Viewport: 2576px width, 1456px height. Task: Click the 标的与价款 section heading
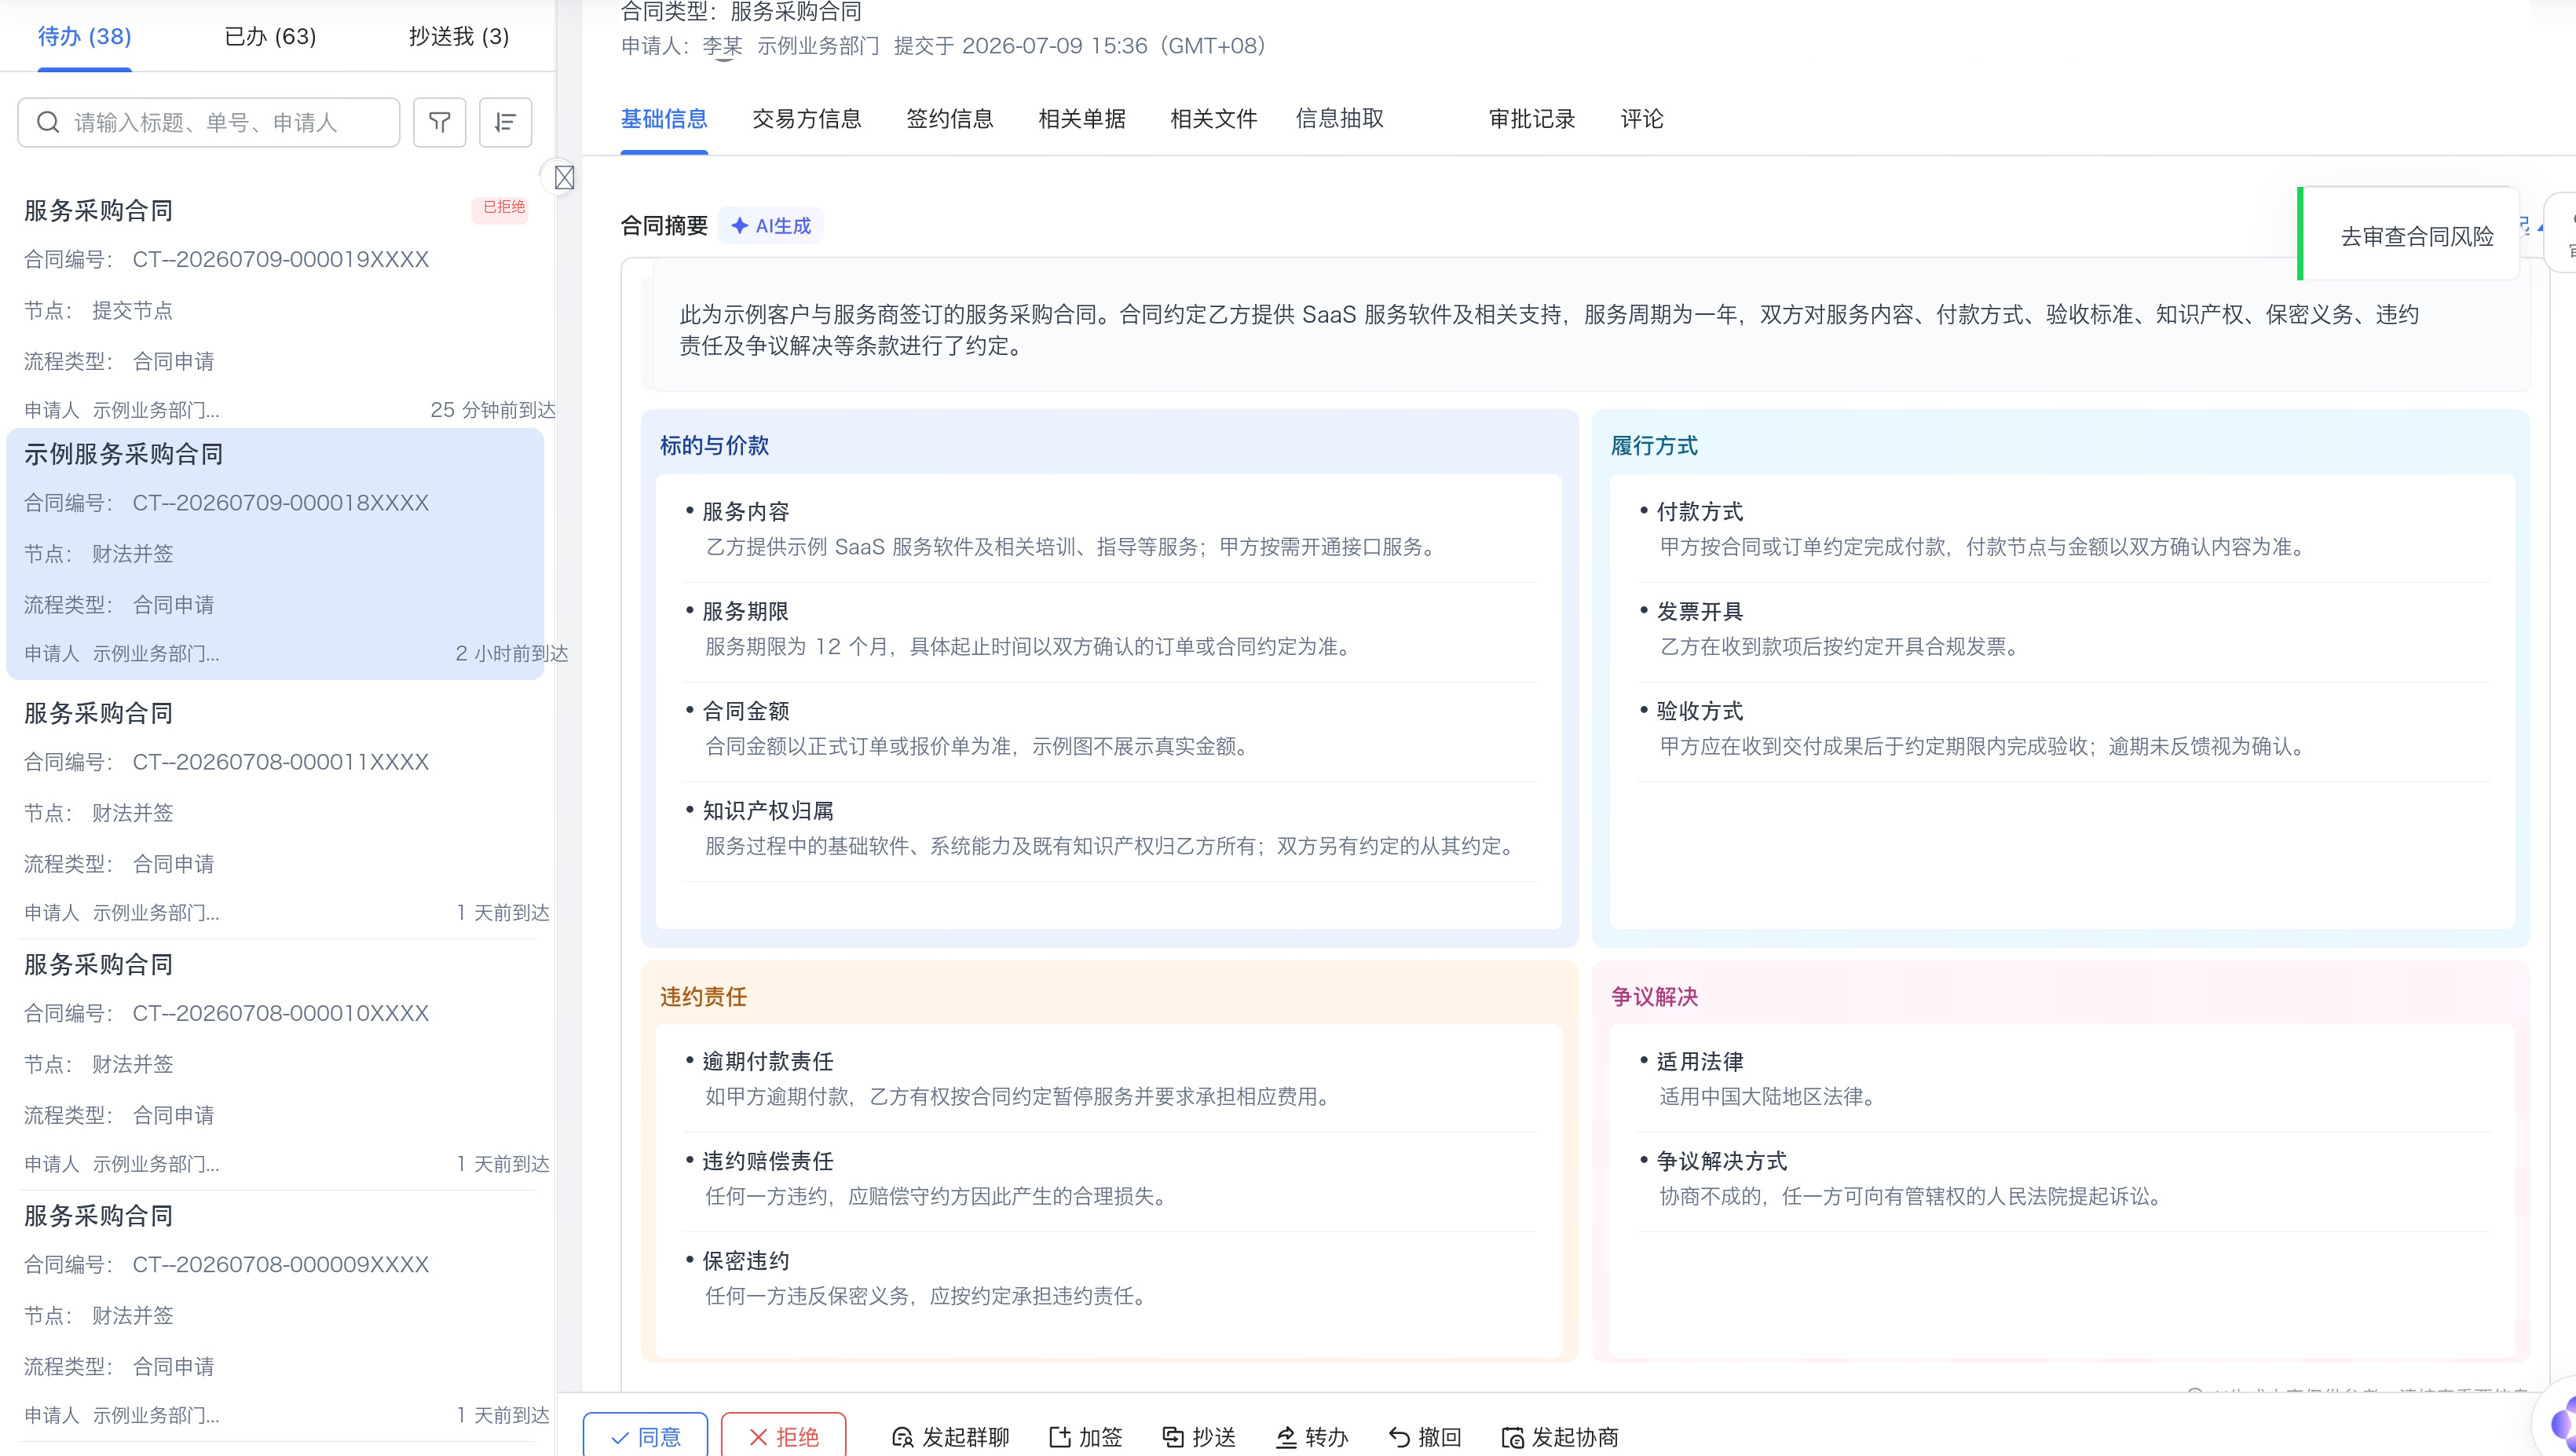click(714, 446)
